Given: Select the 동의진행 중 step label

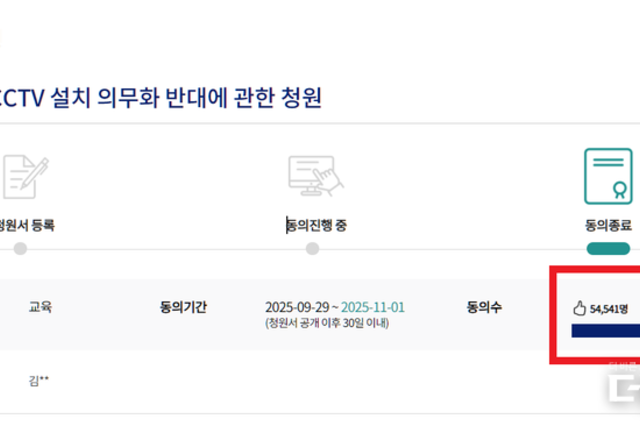Looking at the screenshot, I should coord(318,226).
